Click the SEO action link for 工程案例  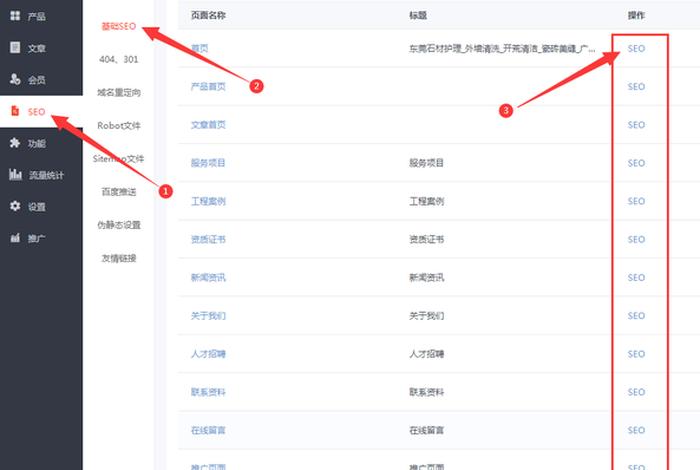click(x=636, y=201)
